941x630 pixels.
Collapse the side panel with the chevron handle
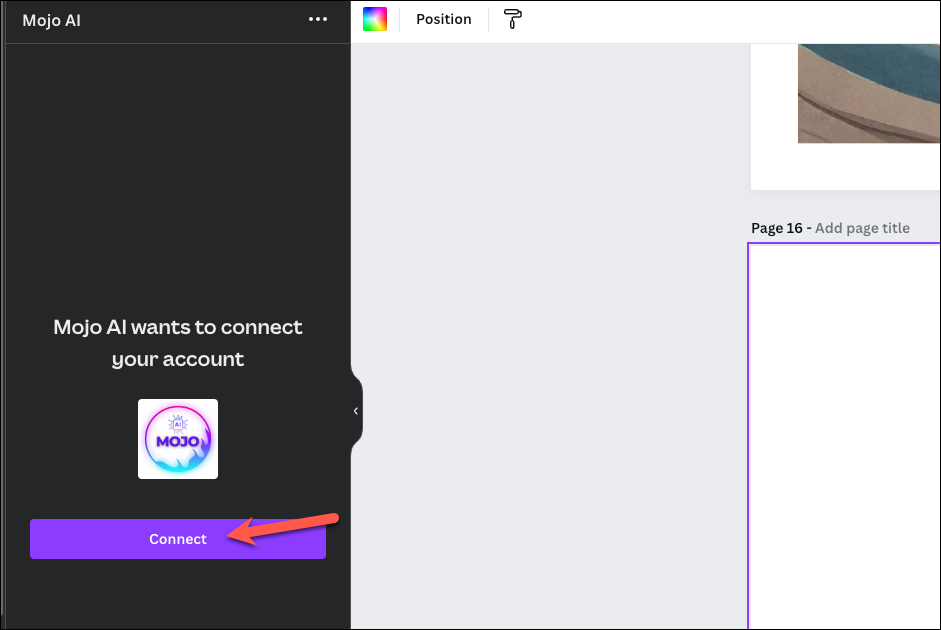(x=356, y=411)
